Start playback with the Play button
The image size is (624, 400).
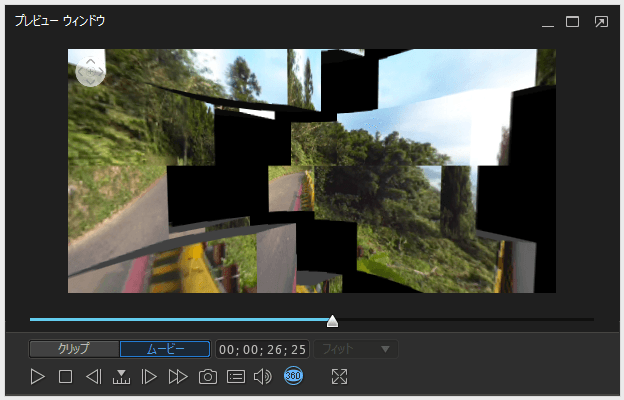tap(38, 377)
